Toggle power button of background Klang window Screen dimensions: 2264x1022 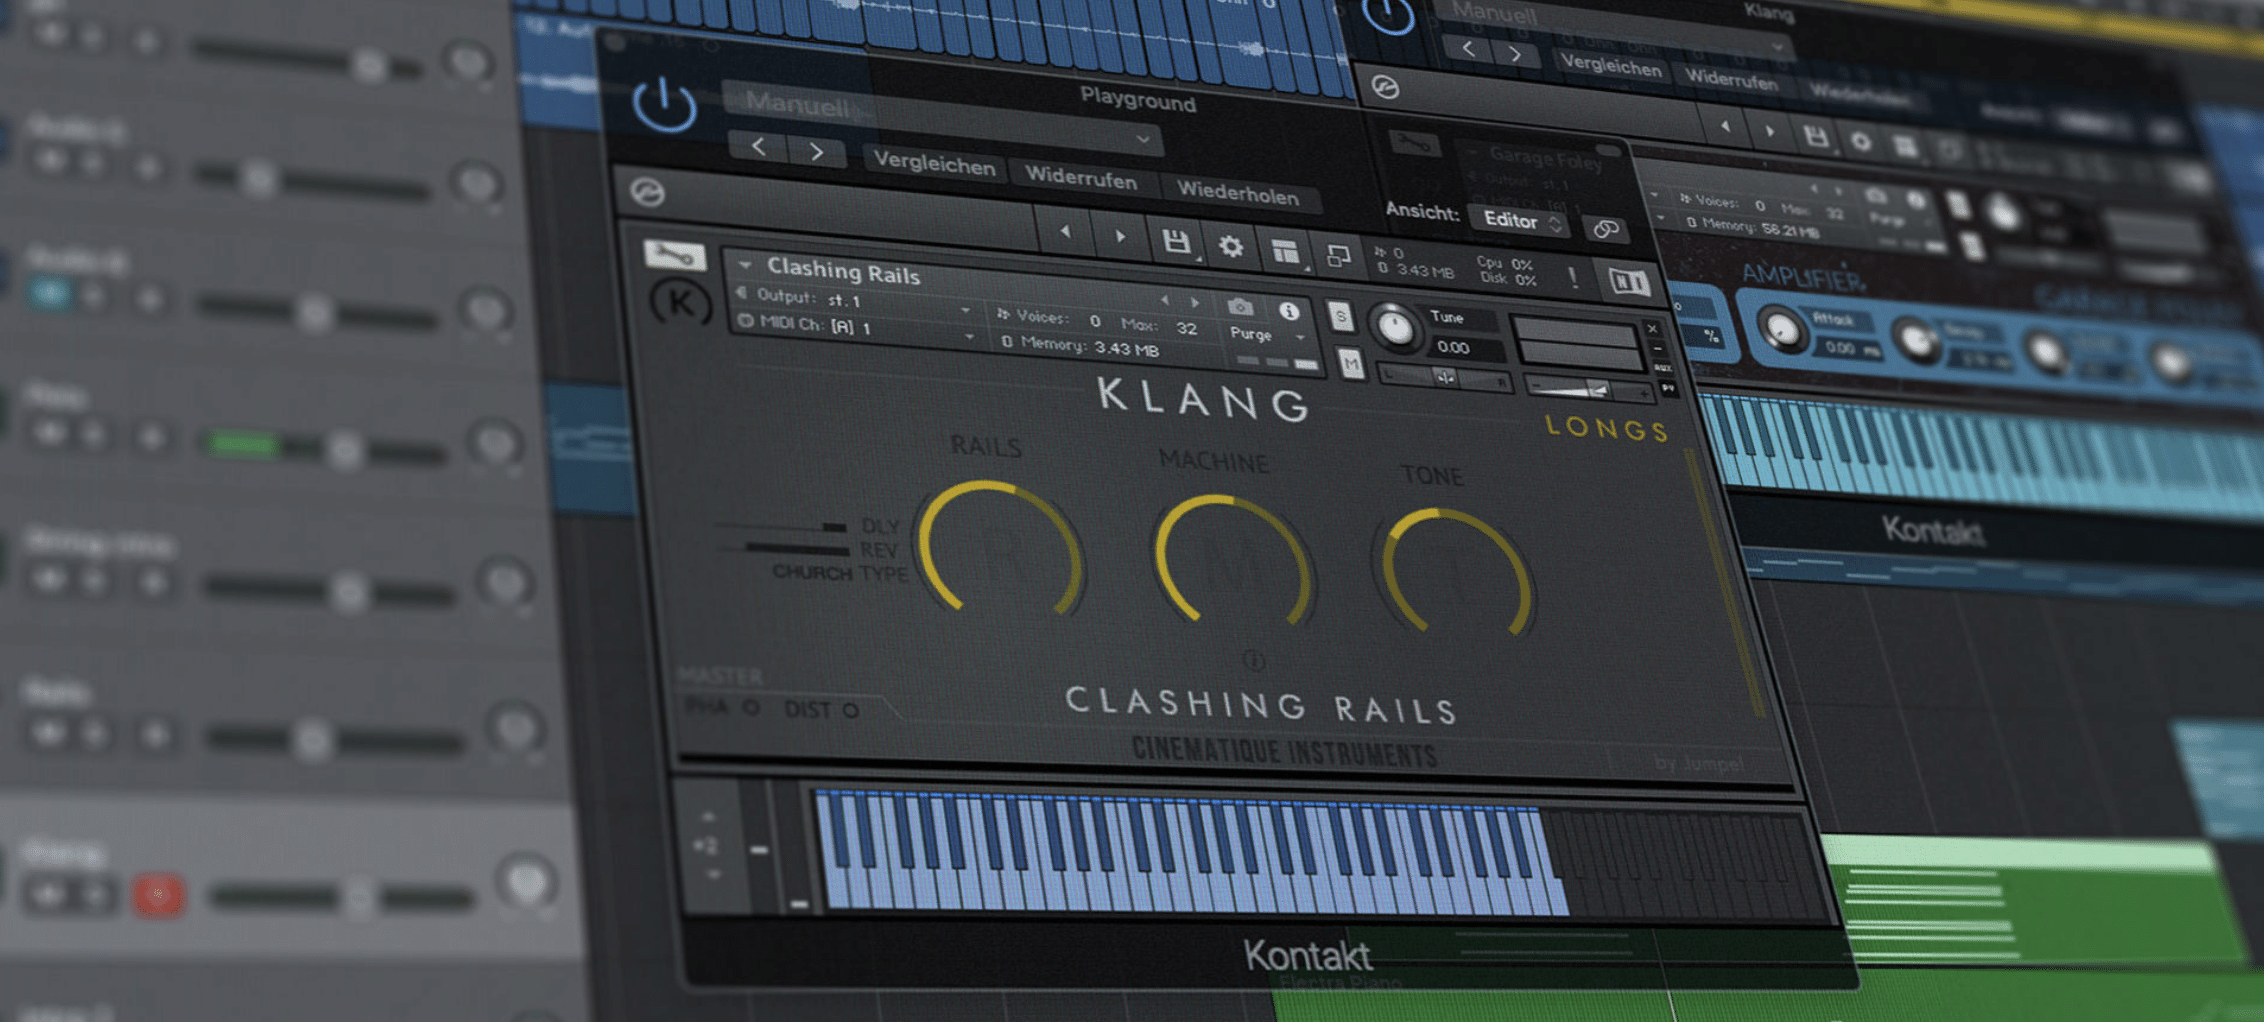pyautogui.click(x=1388, y=14)
